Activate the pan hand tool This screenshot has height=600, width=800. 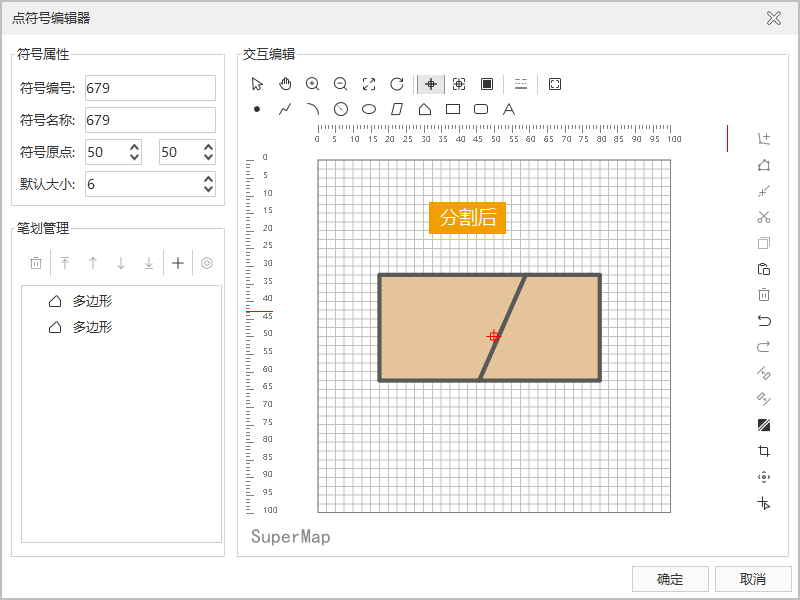(285, 84)
